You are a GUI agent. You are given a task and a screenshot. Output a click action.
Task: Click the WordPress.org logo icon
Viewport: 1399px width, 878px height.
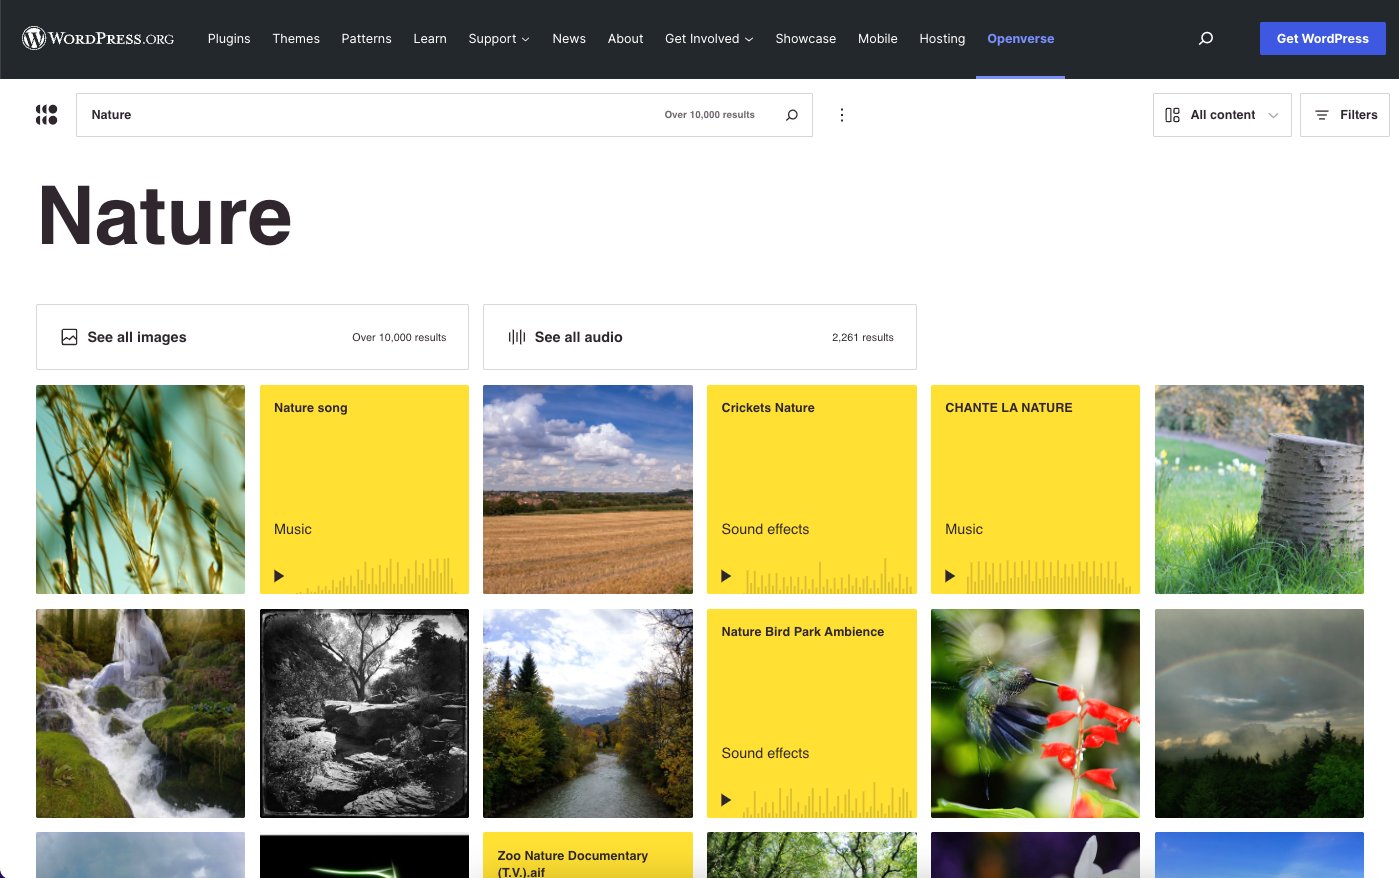[x=33, y=38]
